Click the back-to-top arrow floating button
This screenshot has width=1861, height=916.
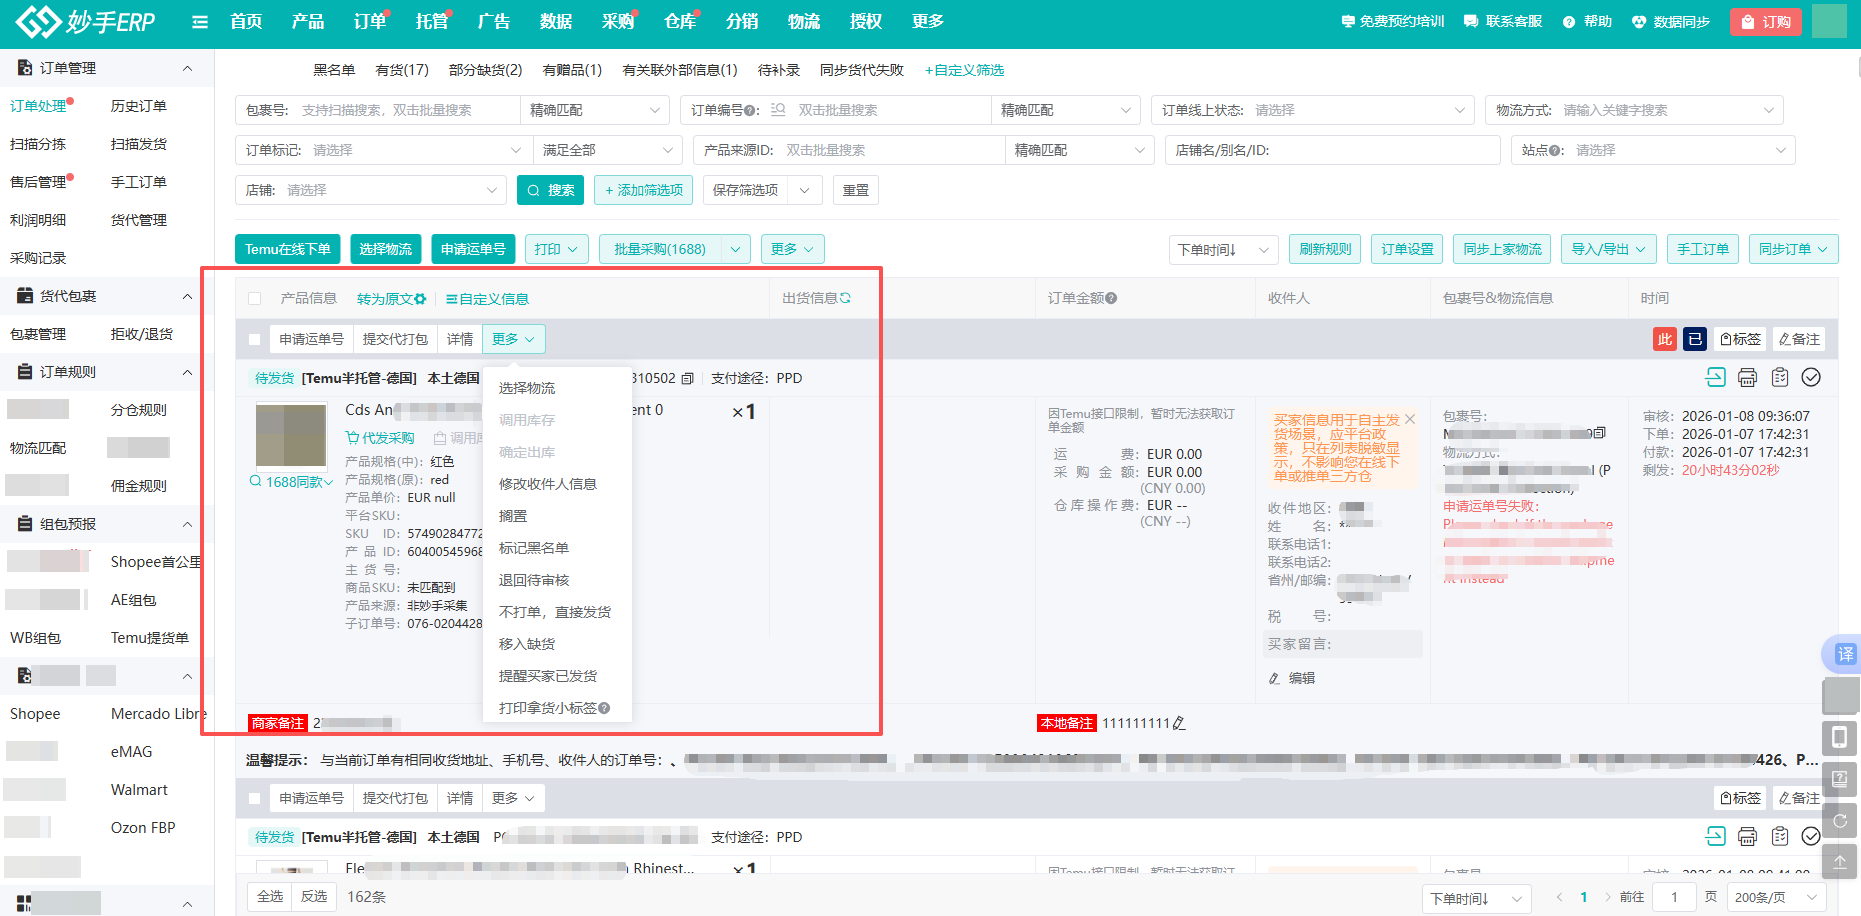[1840, 861]
